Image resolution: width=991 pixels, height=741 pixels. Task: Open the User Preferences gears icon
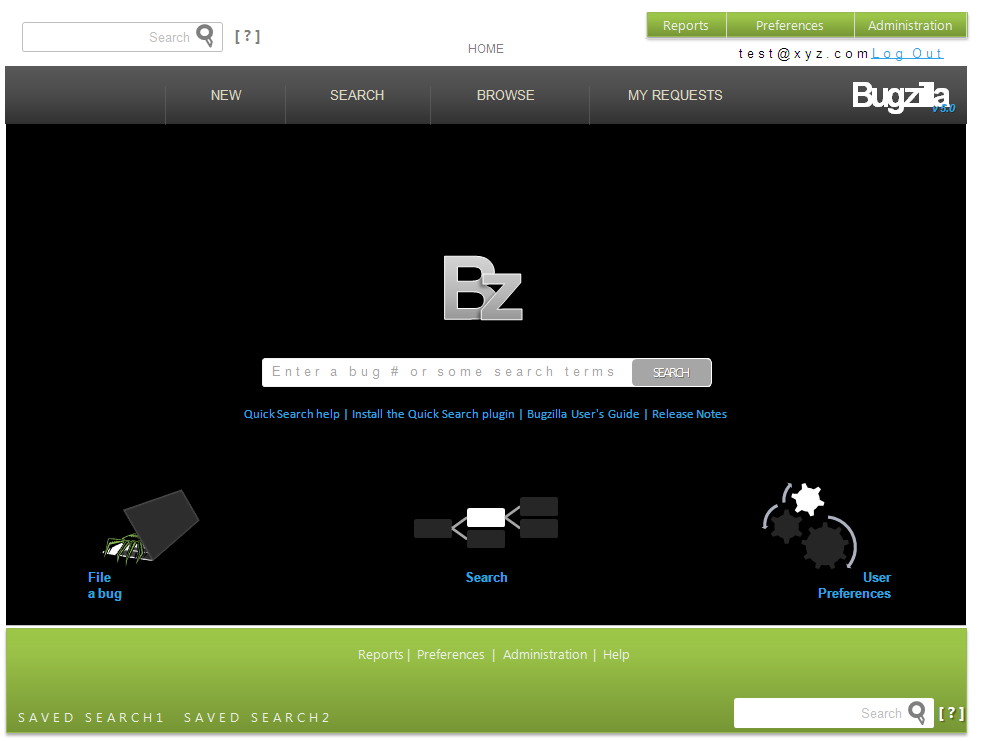810,526
